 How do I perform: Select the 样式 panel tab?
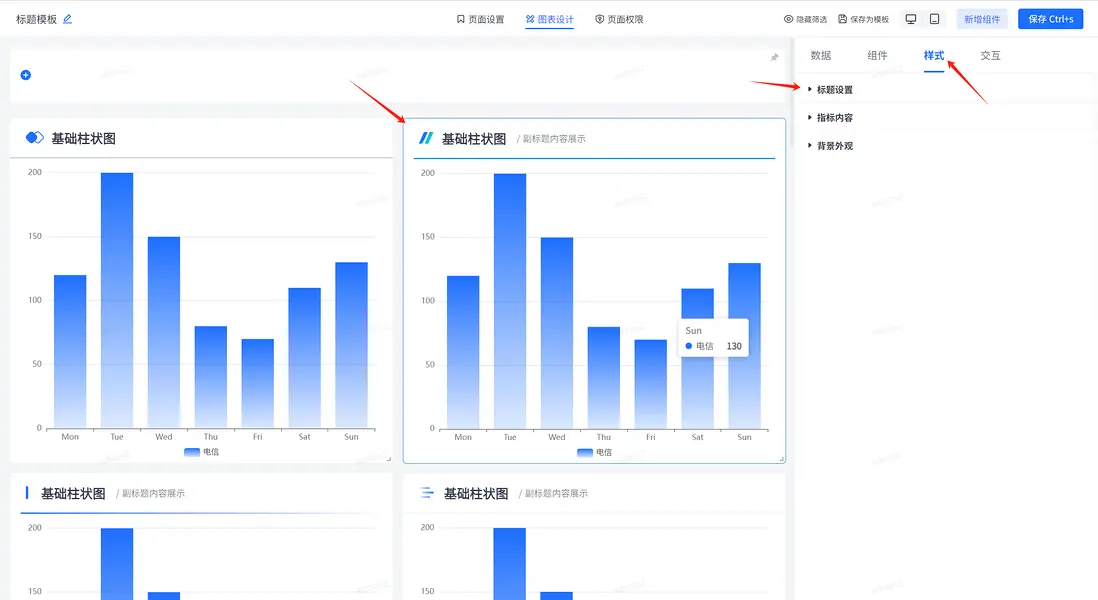pos(933,55)
